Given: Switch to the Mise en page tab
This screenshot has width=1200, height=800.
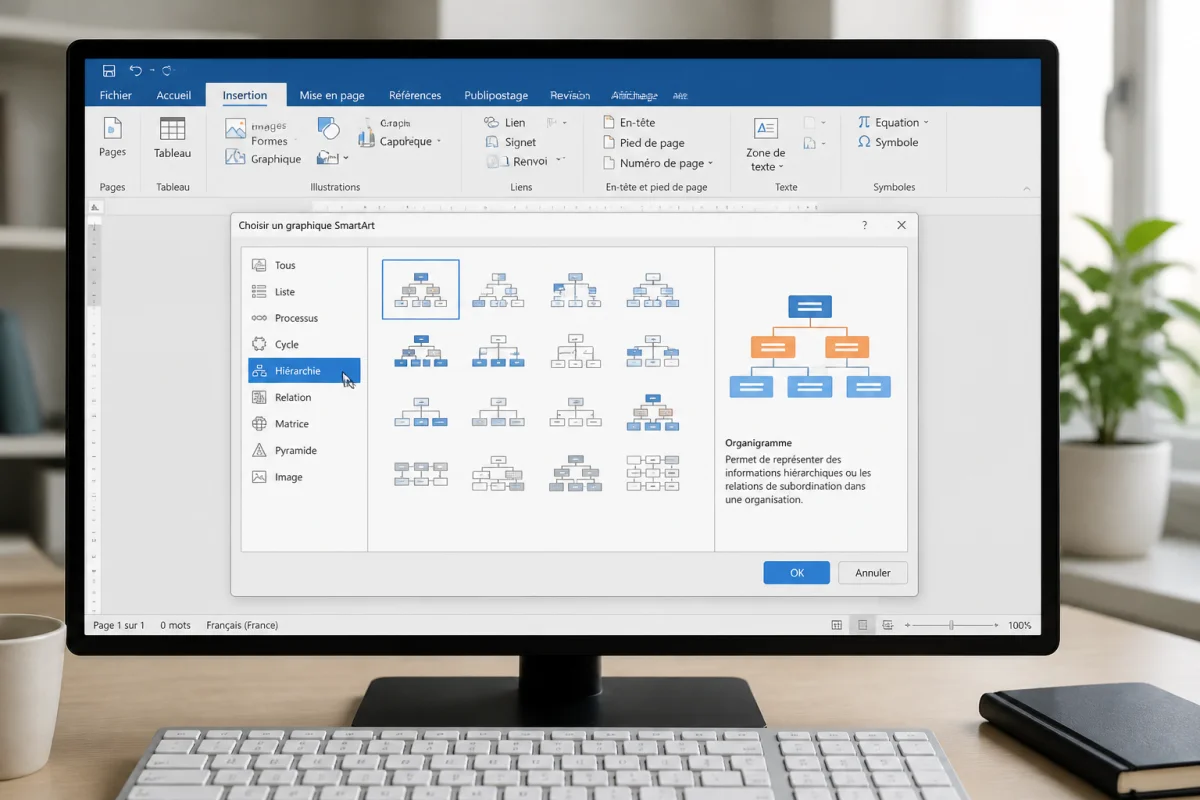Looking at the screenshot, I should pyautogui.click(x=332, y=96).
